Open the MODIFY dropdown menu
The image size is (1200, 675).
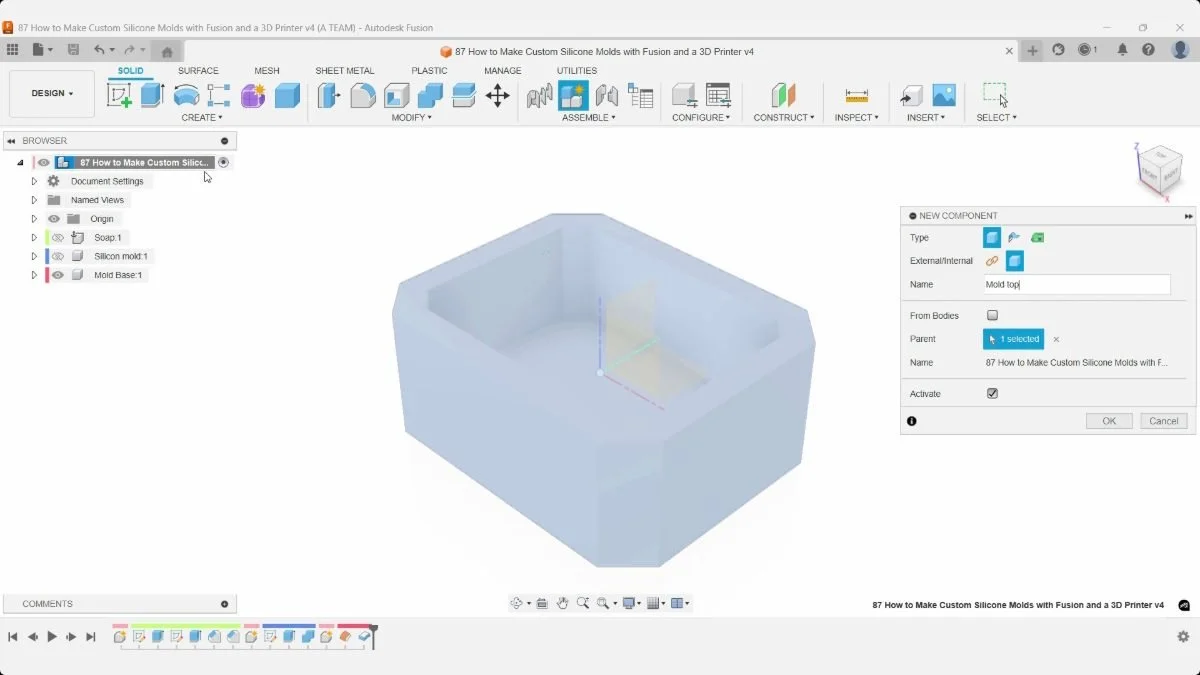[x=412, y=117]
